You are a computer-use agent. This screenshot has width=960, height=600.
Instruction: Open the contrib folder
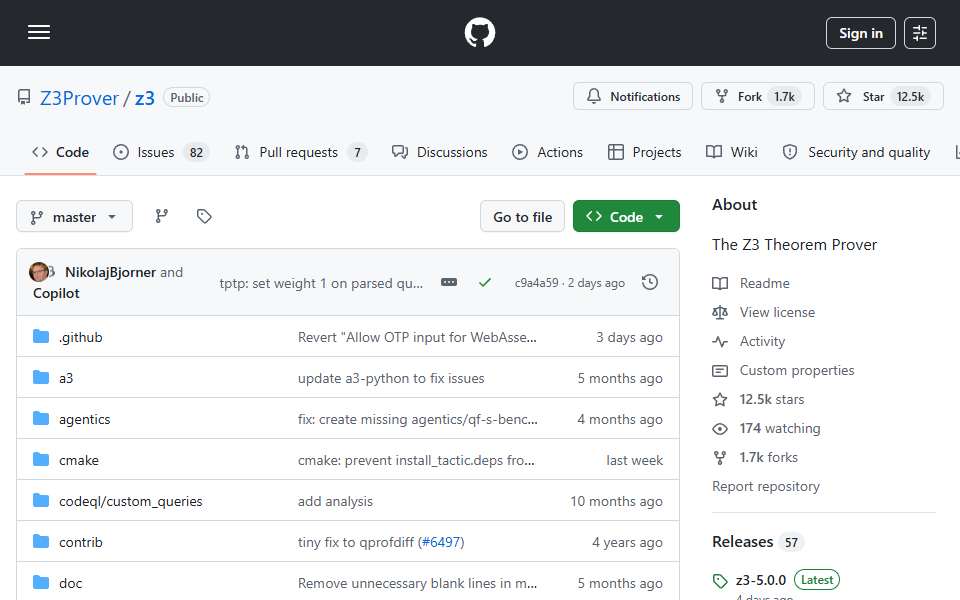coord(81,542)
